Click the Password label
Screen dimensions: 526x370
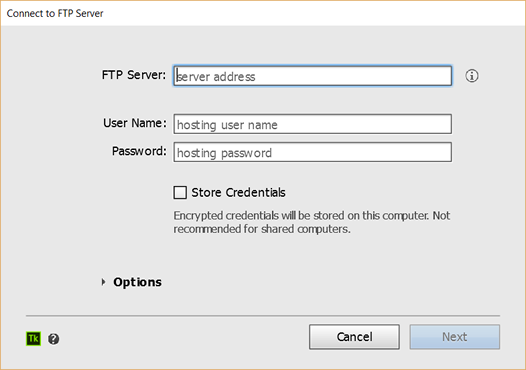[x=139, y=151]
